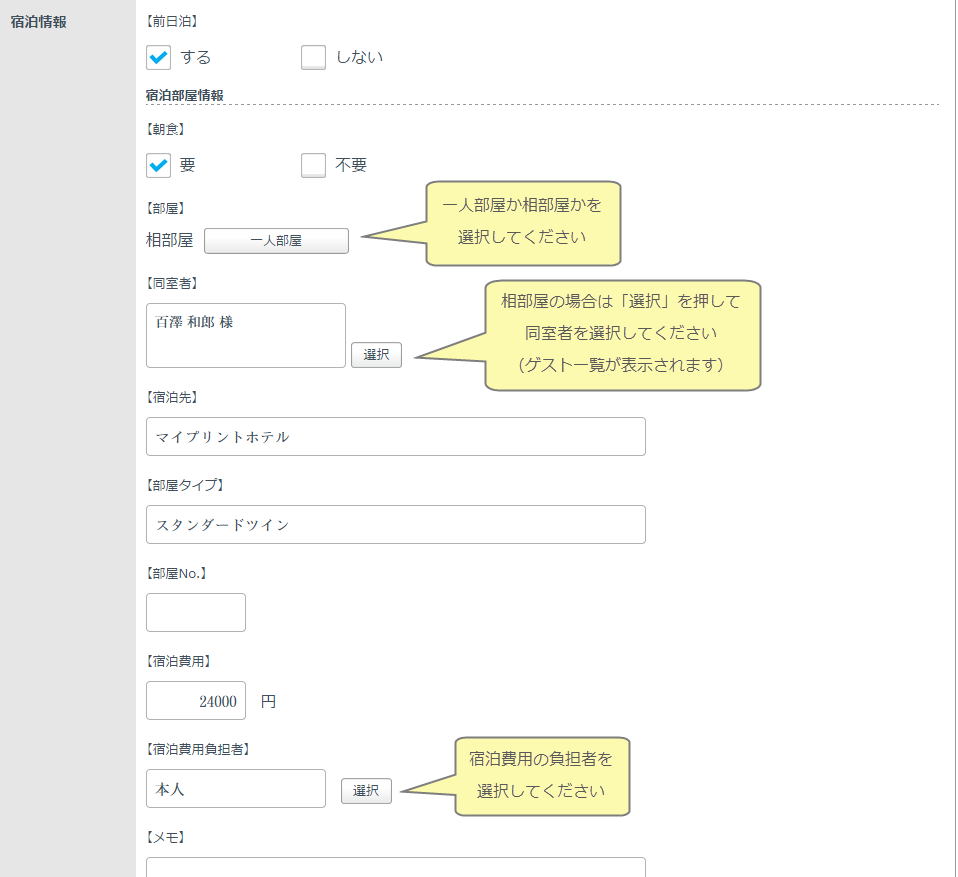The height and width of the screenshot is (877, 958).
Task: Click the 部屋タイプ field showing スタンダードツイン
Action: [x=395, y=525]
